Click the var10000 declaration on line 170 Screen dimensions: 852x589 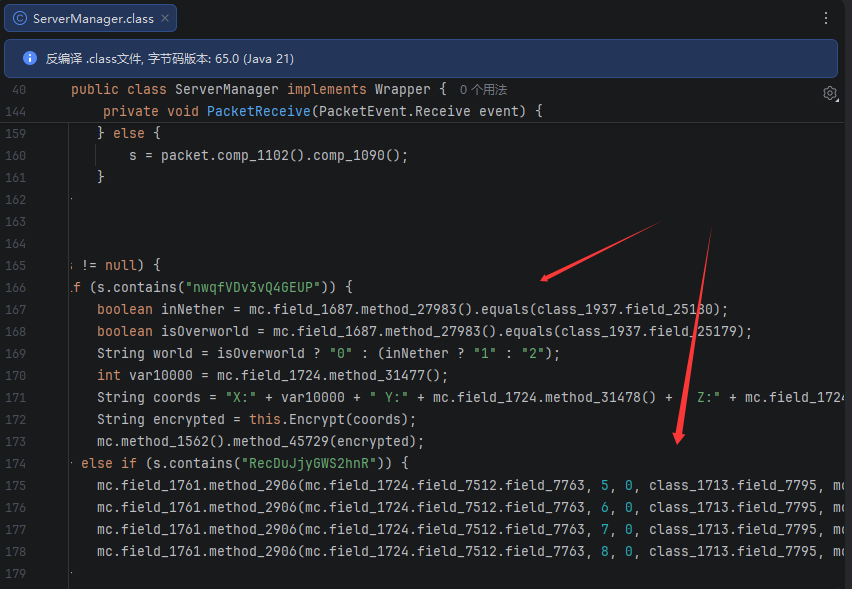(161, 375)
